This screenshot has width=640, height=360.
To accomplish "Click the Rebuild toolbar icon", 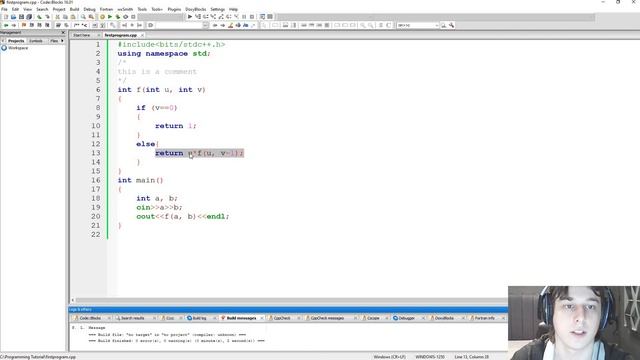I will coord(125,17).
